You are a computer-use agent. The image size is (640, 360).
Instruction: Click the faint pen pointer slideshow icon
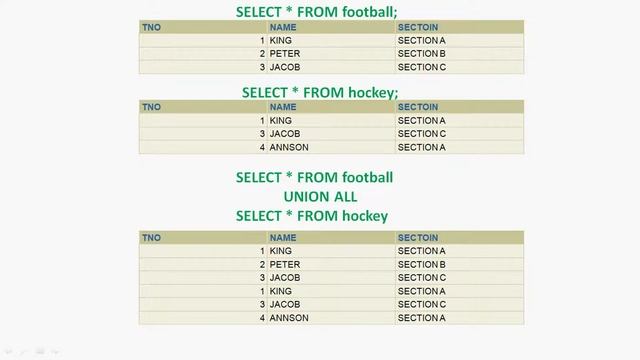tap(24, 351)
